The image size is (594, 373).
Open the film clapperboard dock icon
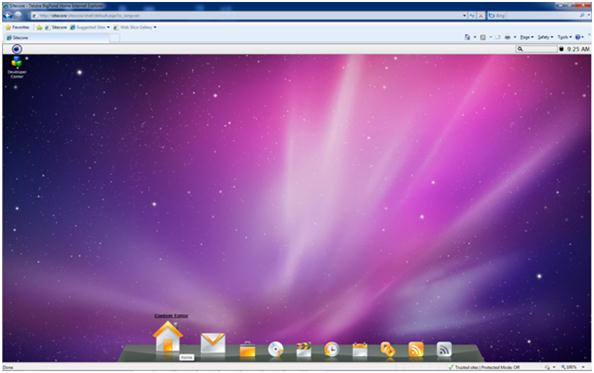304,349
